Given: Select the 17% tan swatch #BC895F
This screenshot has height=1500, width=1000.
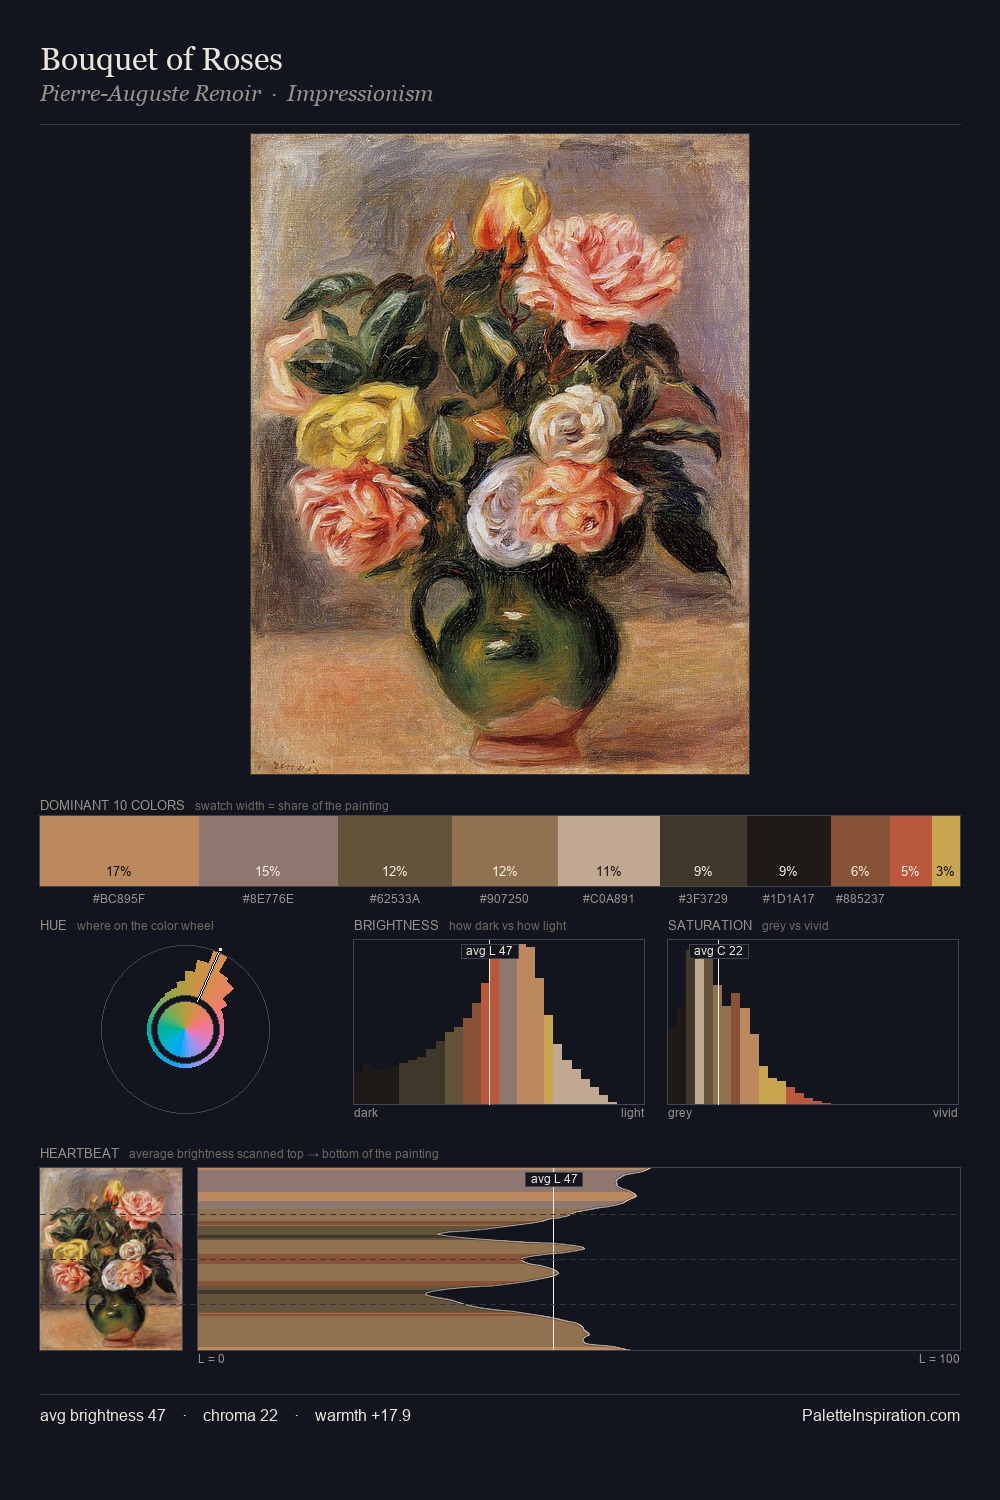Looking at the screenshot, I should [119, 851].
